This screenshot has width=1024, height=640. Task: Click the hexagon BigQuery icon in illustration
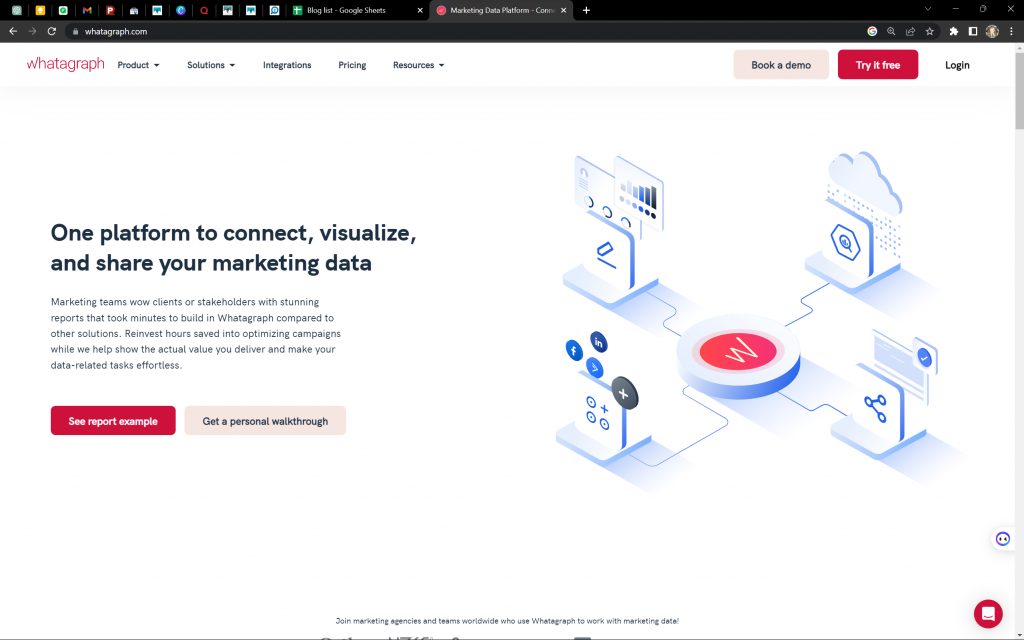pos(845,243)
